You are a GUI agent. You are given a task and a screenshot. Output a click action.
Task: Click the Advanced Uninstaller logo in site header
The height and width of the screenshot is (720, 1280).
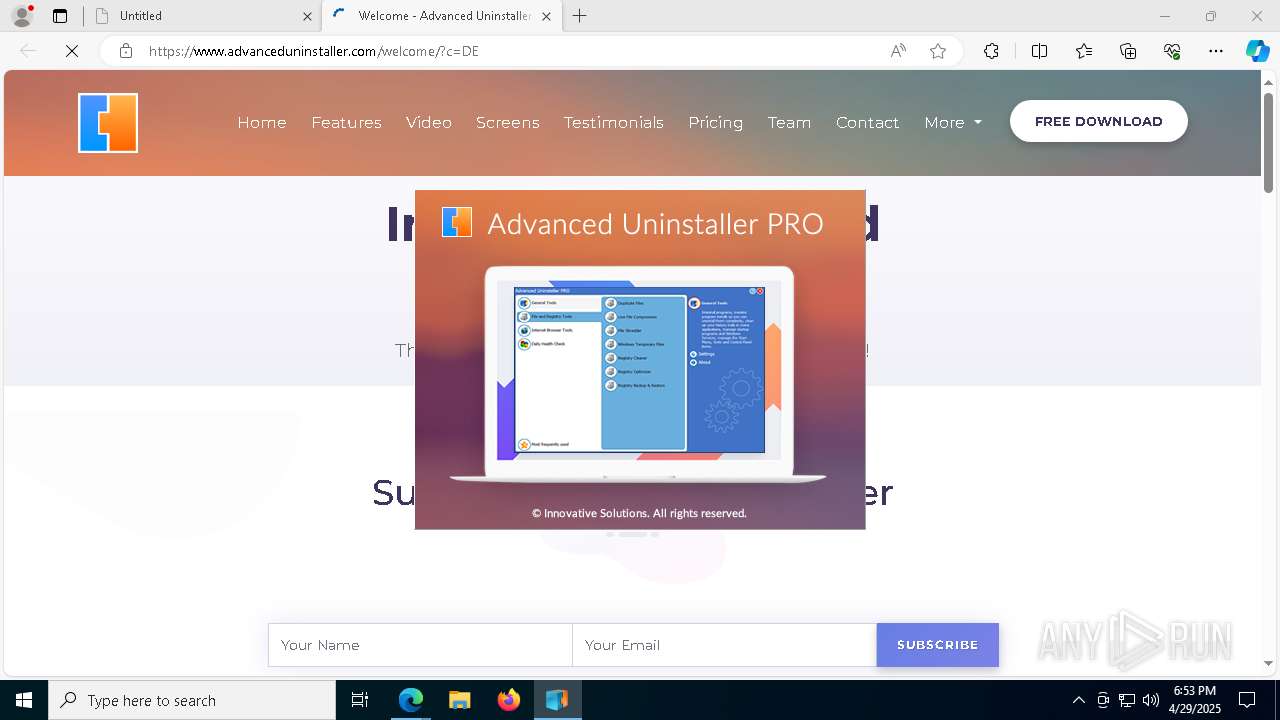[x=108, y=122]
